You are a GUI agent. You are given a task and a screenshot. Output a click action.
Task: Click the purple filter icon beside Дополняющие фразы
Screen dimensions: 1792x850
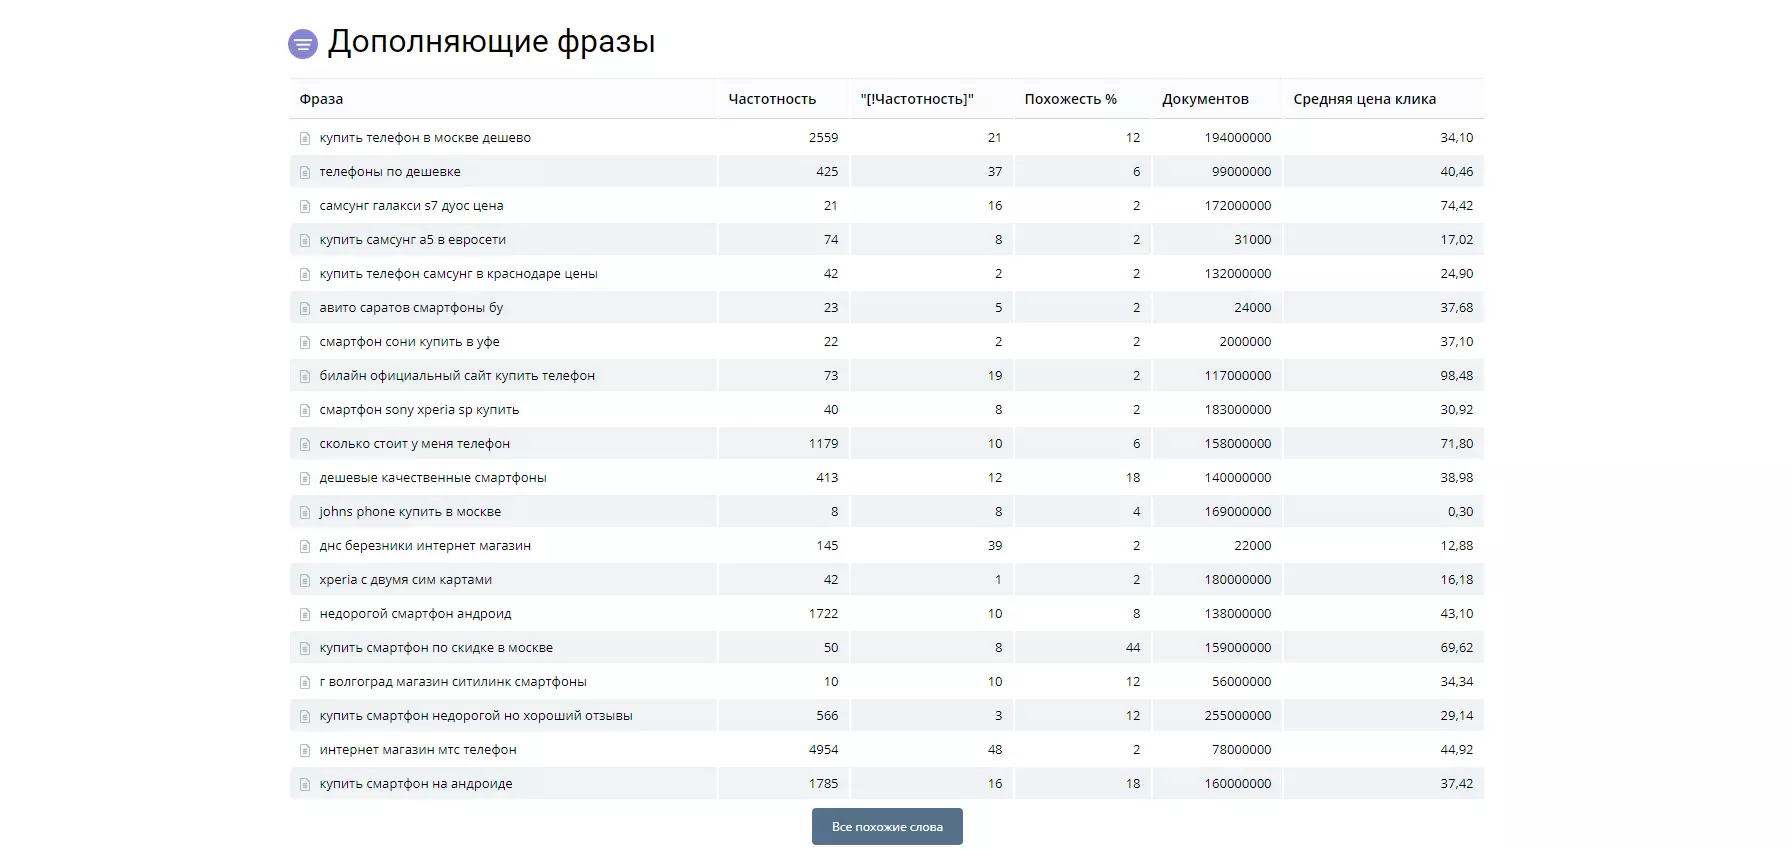[x=303, y=44]
